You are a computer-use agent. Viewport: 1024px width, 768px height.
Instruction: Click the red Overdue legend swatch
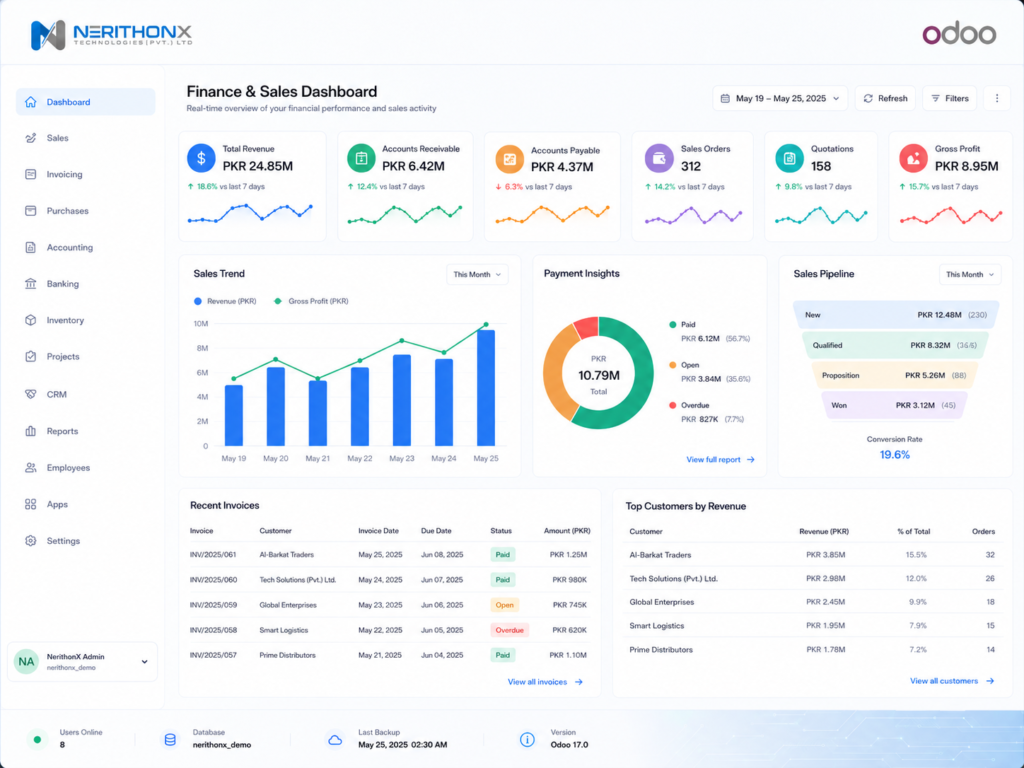pos(673,406)
